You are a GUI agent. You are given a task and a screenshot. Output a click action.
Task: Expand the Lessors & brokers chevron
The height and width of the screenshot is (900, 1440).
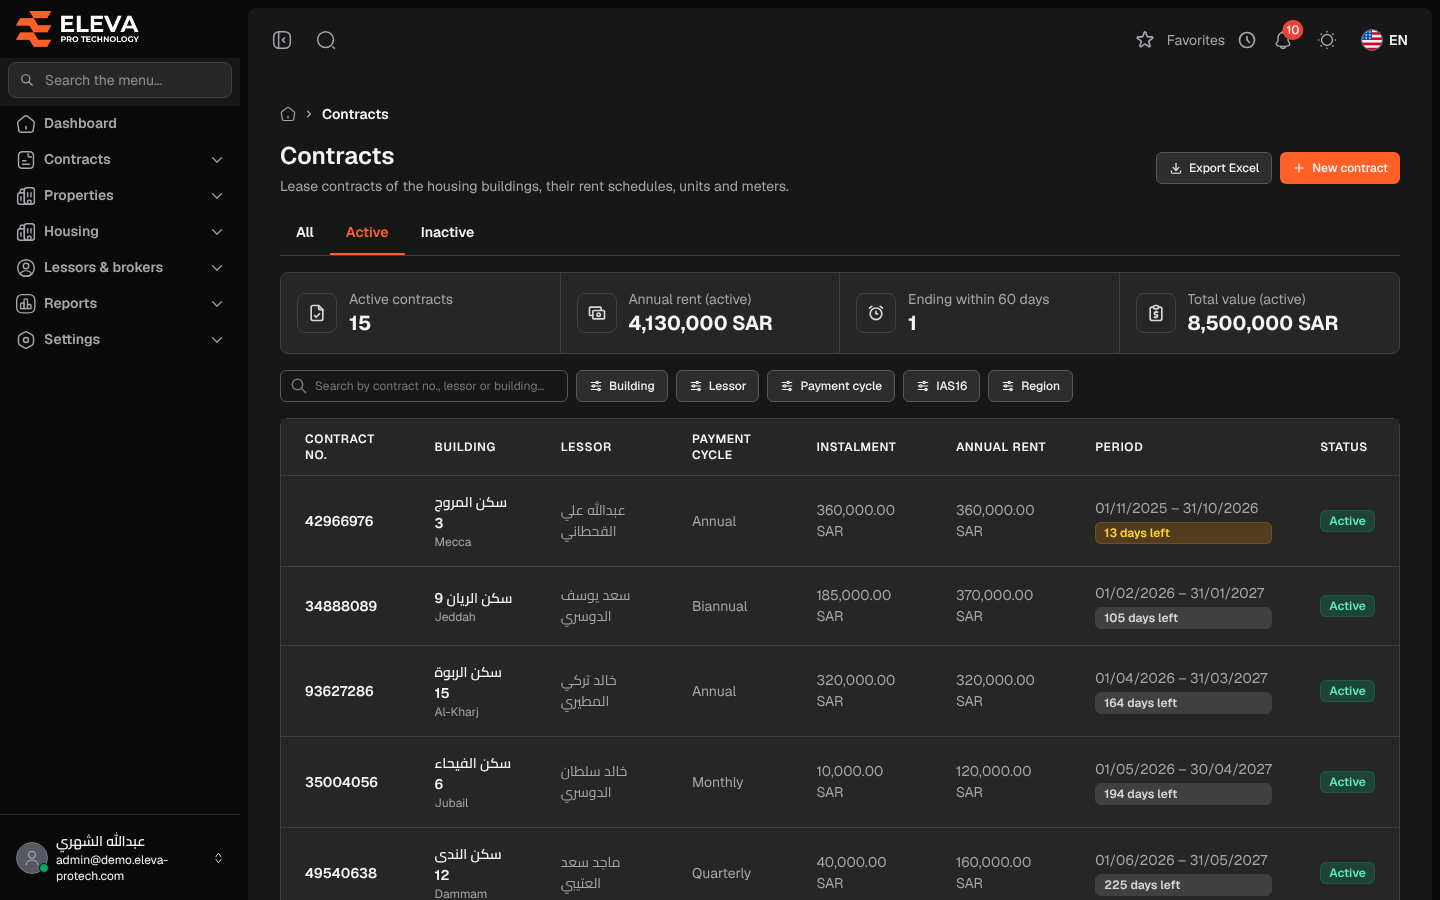click(x=217, y=268)
